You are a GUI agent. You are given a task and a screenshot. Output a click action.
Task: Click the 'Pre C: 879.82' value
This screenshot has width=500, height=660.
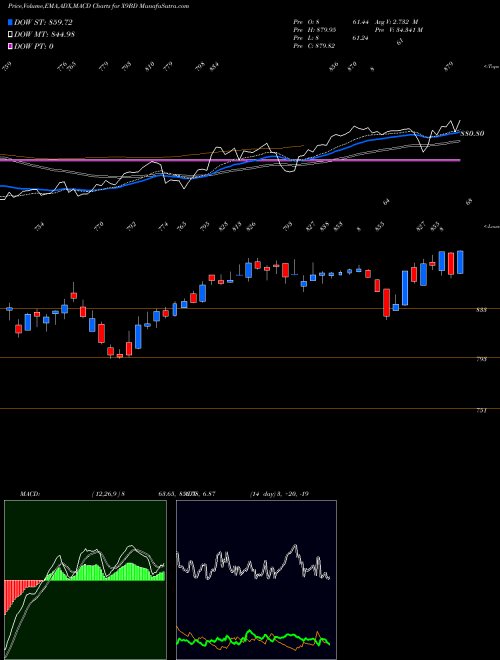pyautogui.click(x=314, y=46)
